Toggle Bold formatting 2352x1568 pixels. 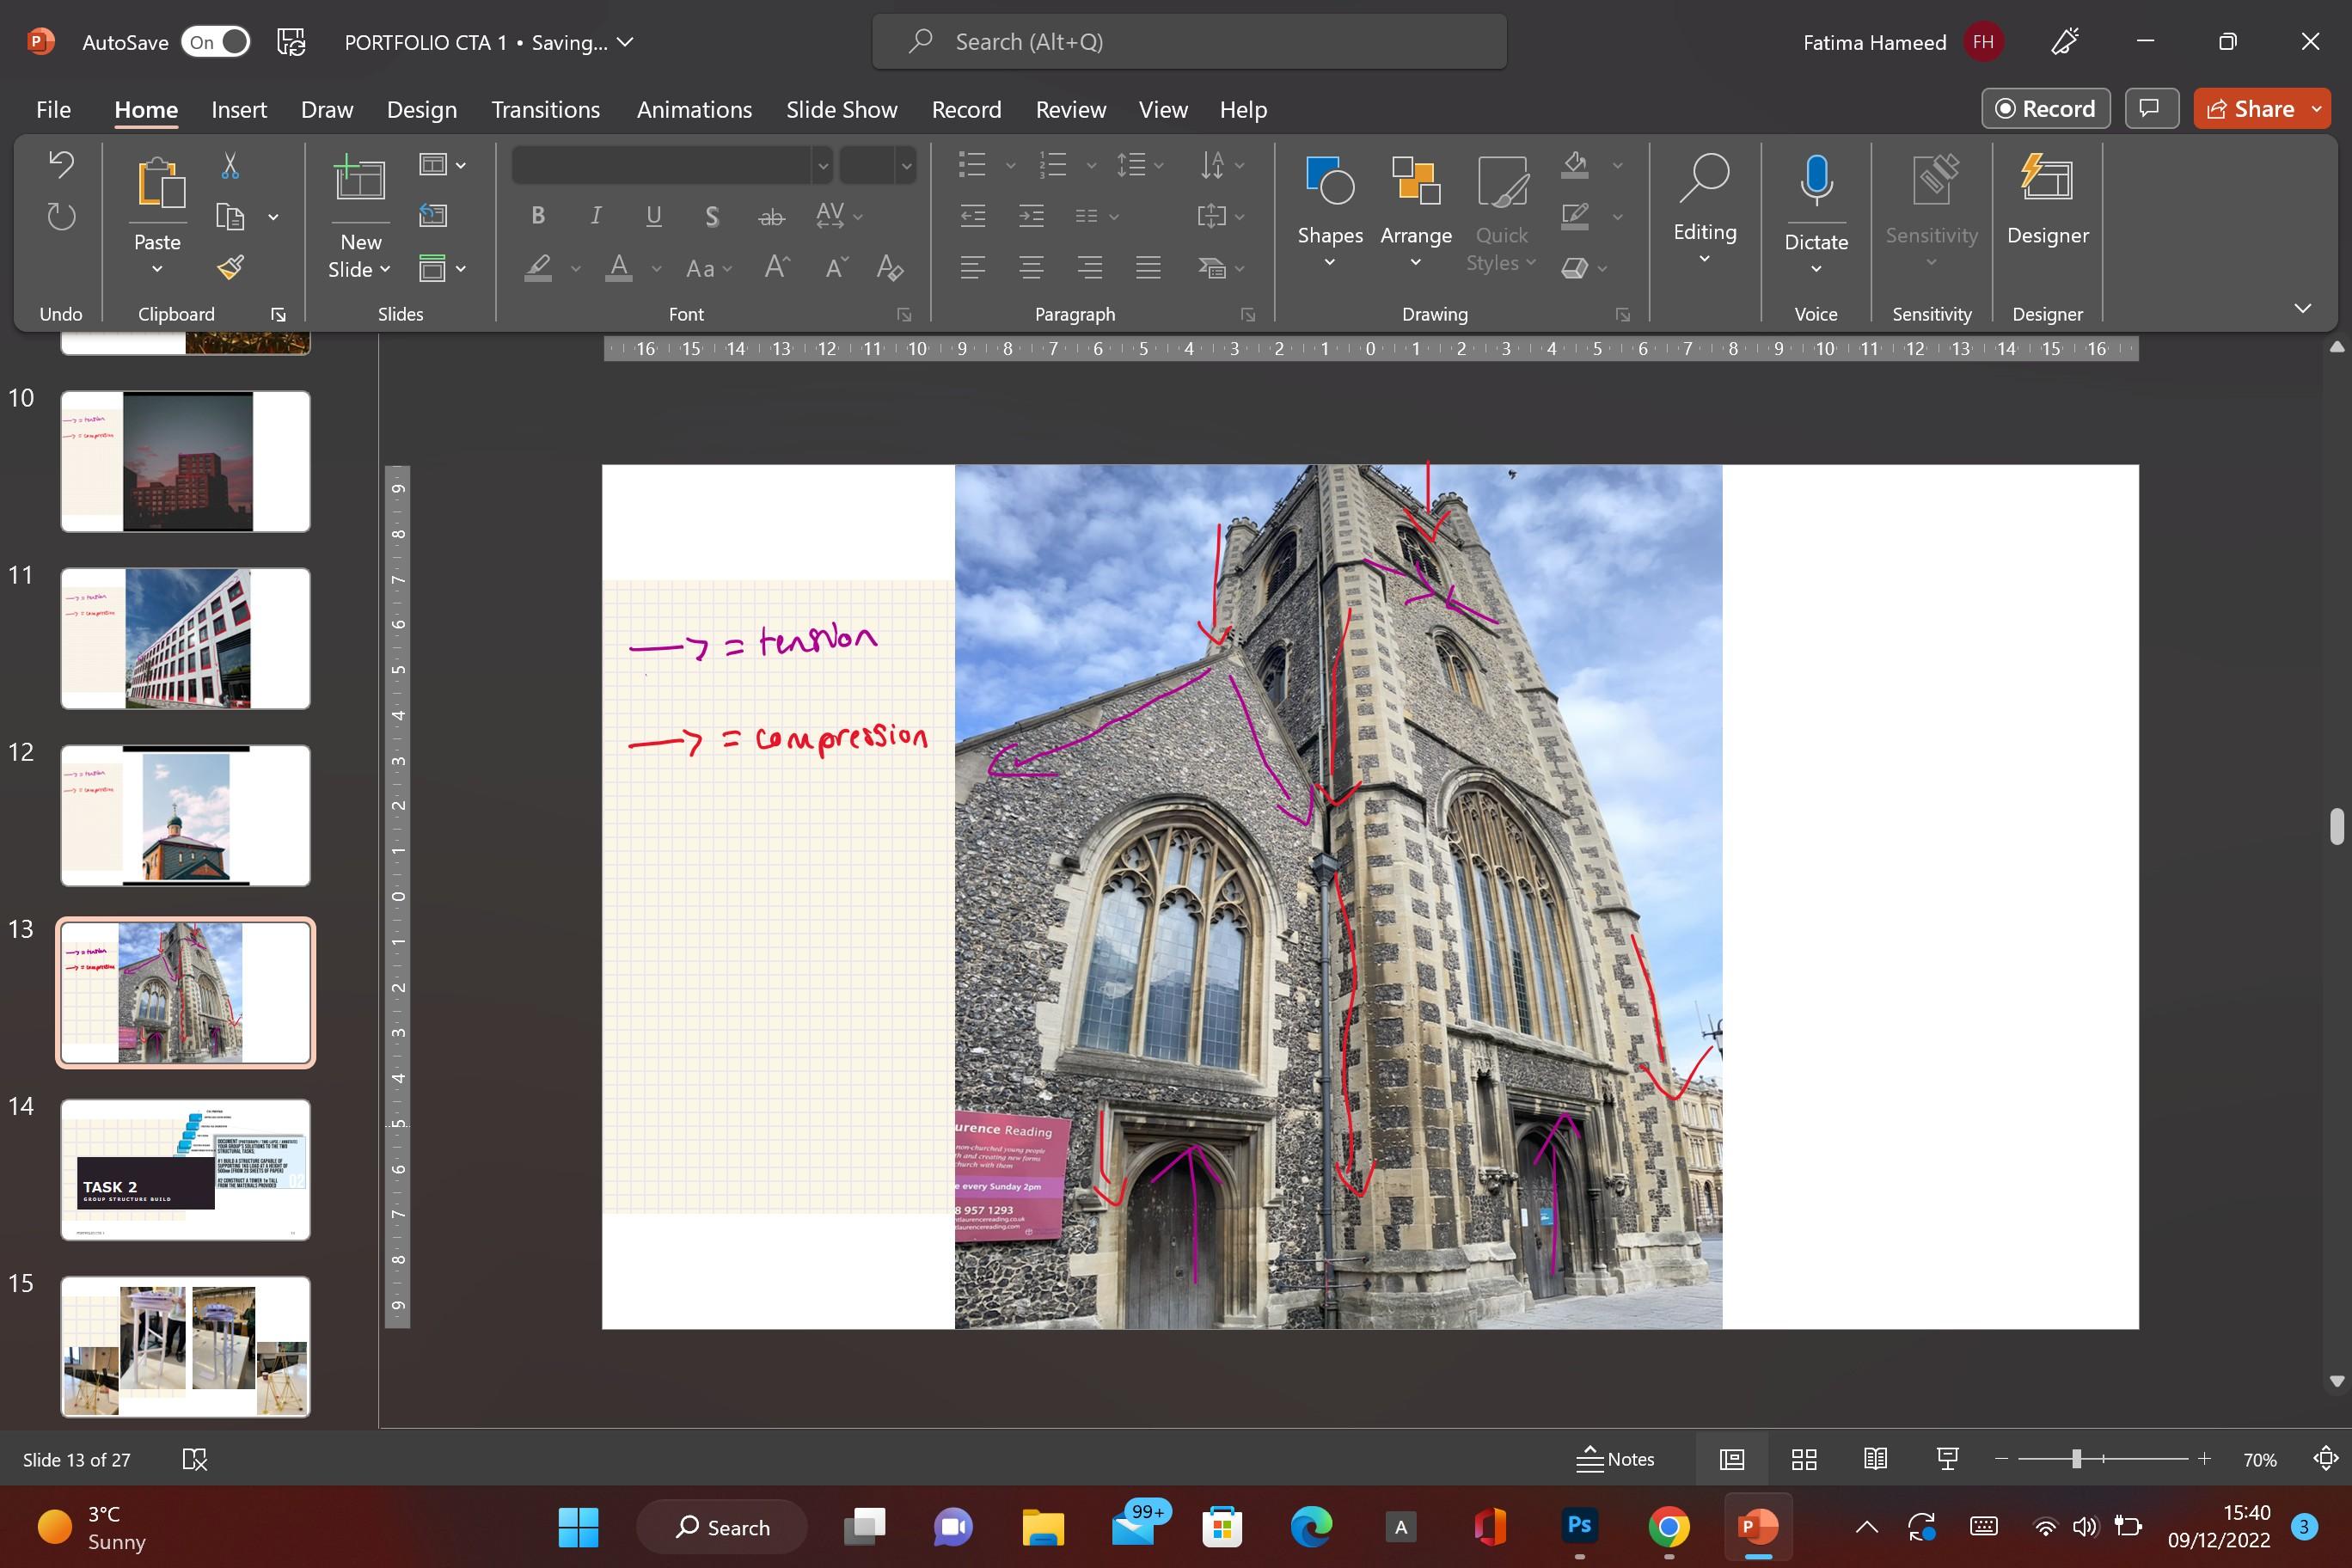(x=538, y=215)
